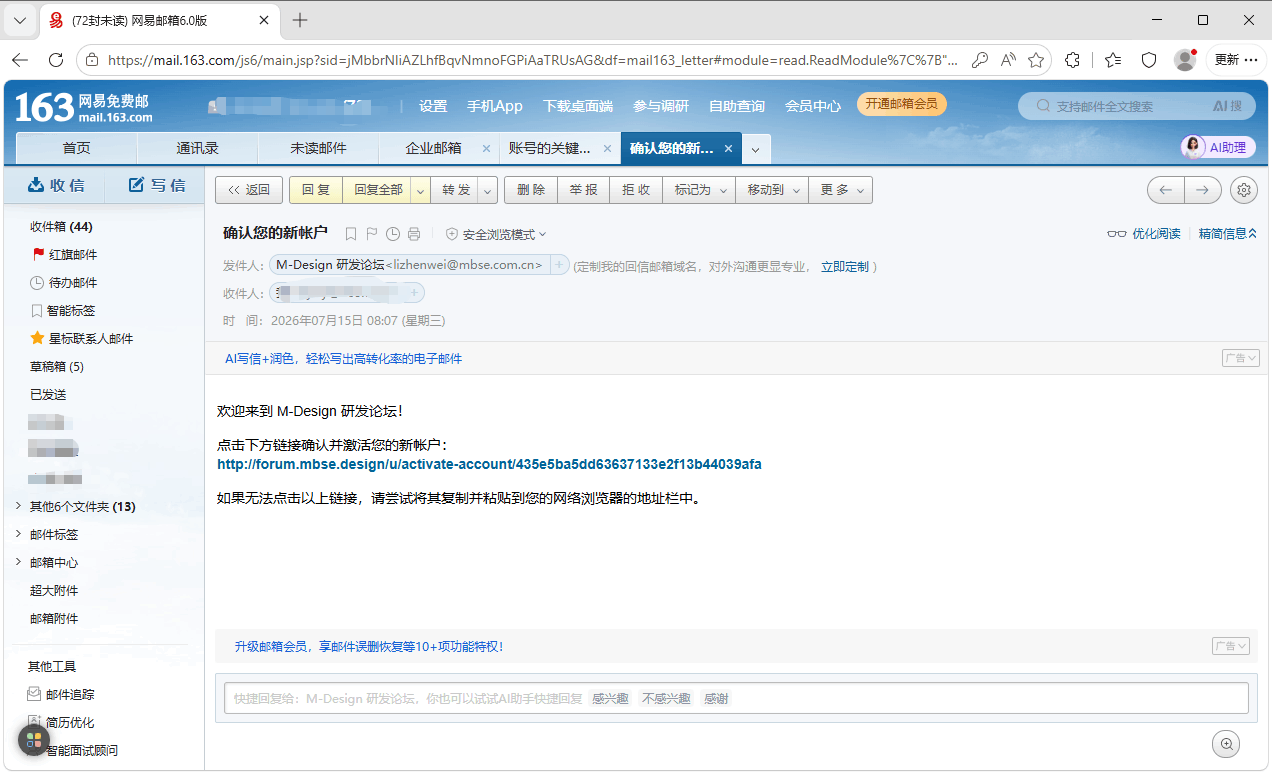Open 邮件追踪 tool
Screen dimensions: 1272x774
point(61,694)
